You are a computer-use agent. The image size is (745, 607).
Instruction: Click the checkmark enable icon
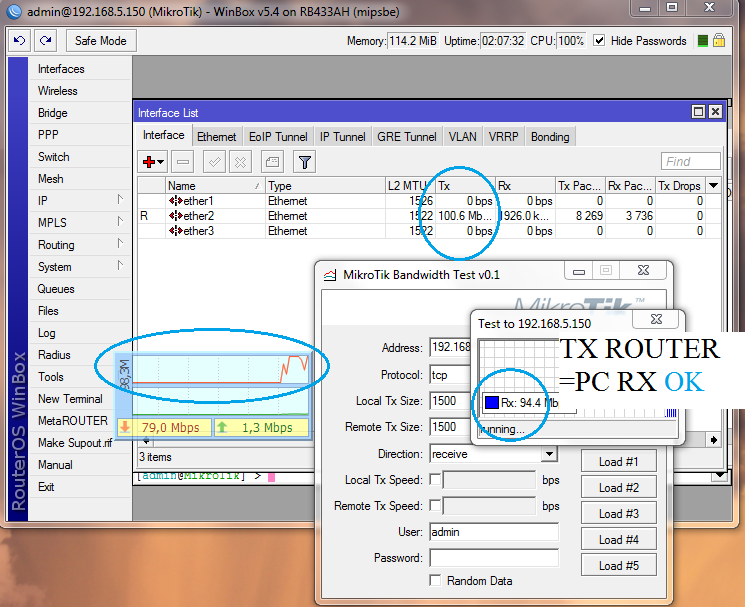(x=214, y=162)
